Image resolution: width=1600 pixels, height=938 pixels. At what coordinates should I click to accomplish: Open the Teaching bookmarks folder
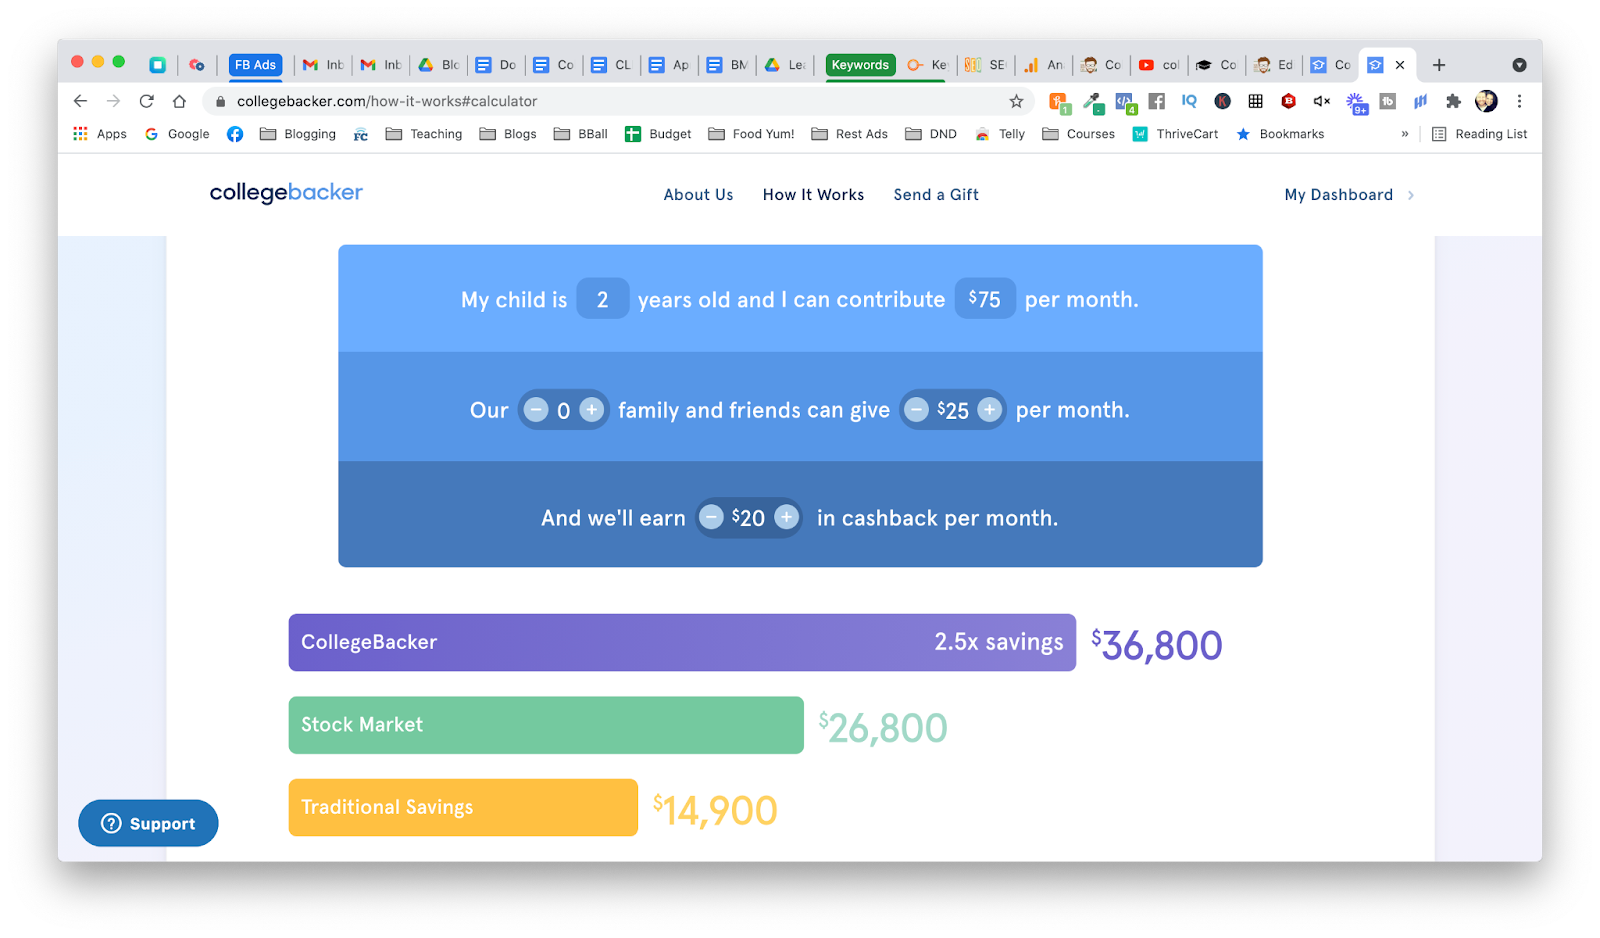click(x=424, y=134)
